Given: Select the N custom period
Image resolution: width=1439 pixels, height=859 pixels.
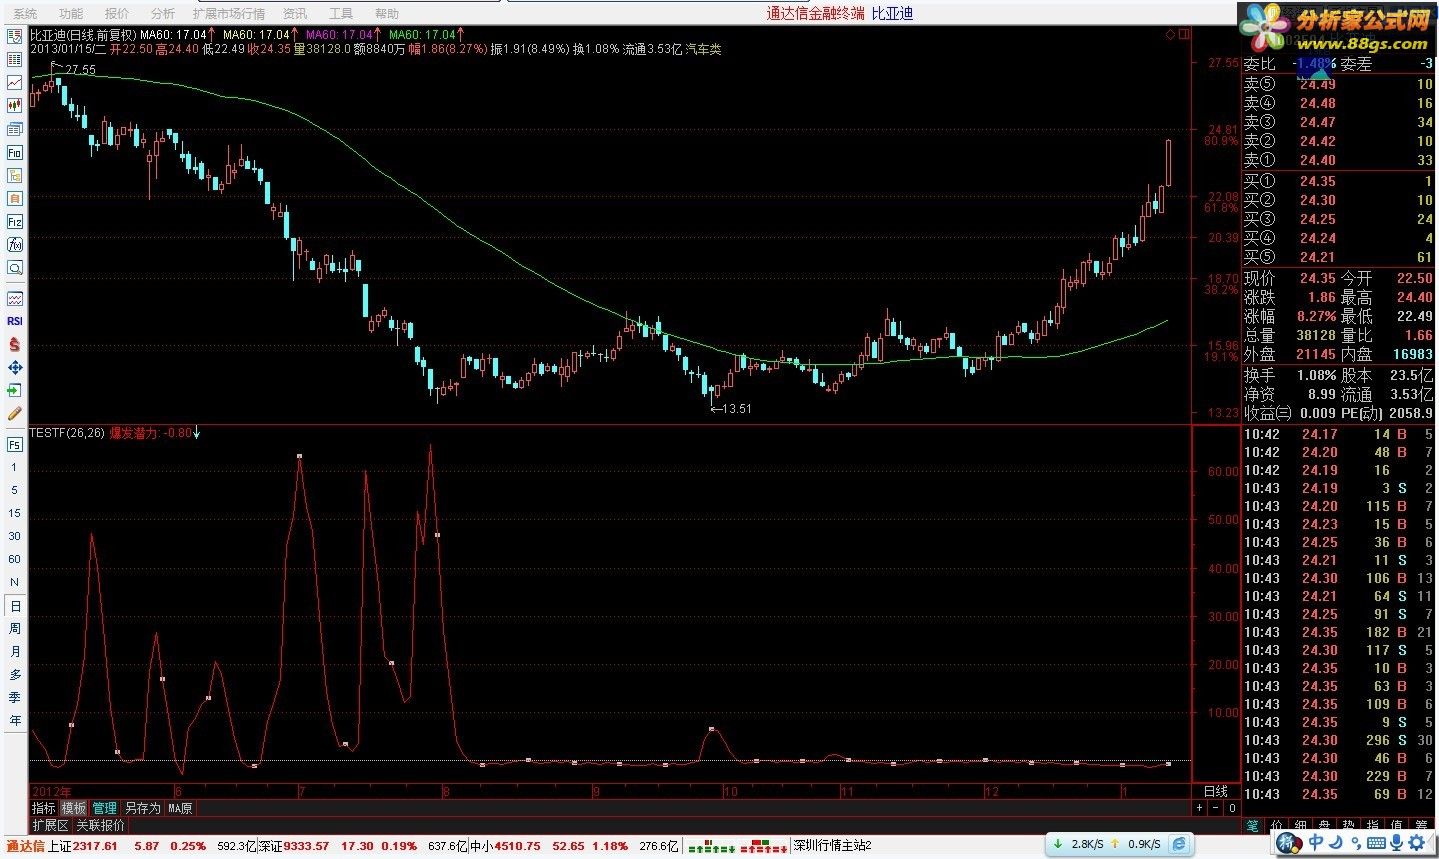Looking at the screenshot, I should click(14, 582).
